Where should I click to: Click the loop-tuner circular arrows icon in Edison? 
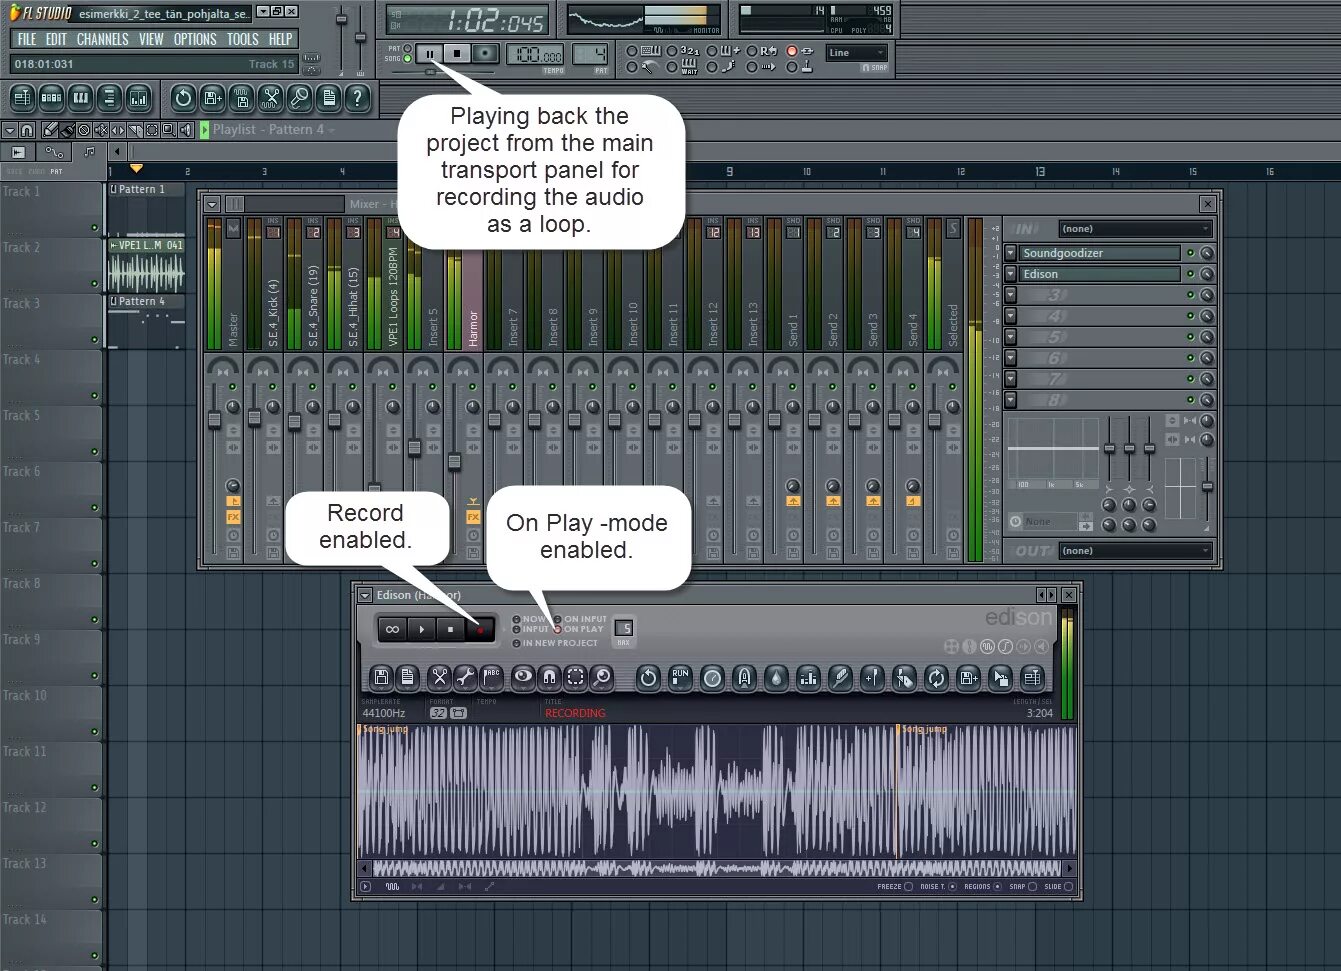tap(936, 677)
